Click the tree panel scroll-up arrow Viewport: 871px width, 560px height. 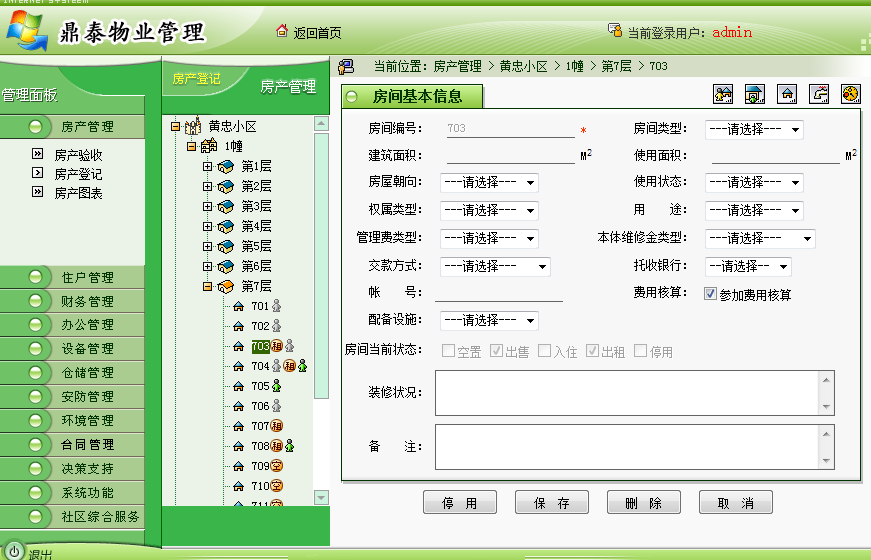(321, 123)
